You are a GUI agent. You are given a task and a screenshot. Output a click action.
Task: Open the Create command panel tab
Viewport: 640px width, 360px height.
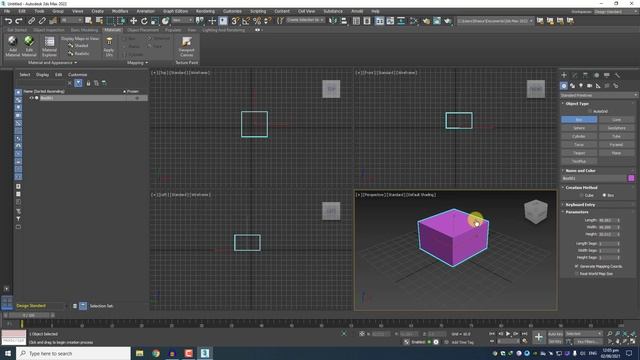(x=564, y=75)
